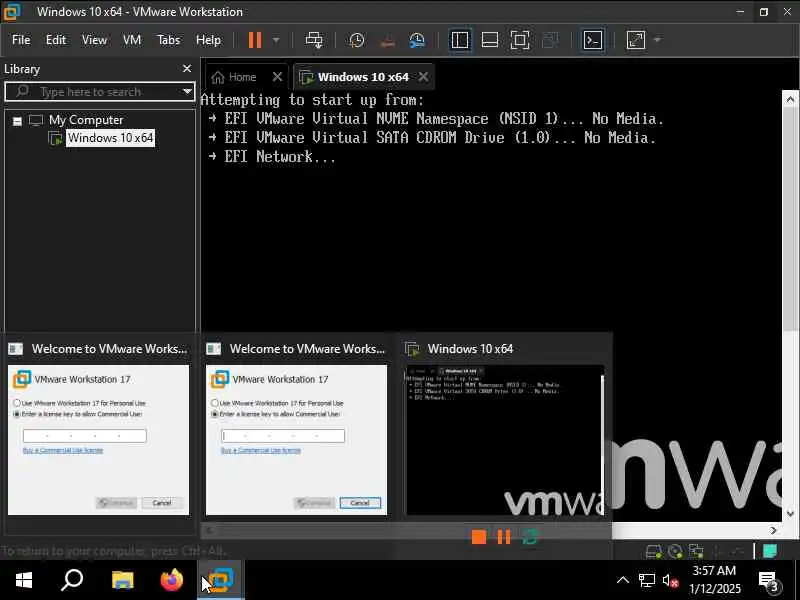Click the CD/DVD drive status bar icon
800x600 pixels.
click(x=675, y=552)
